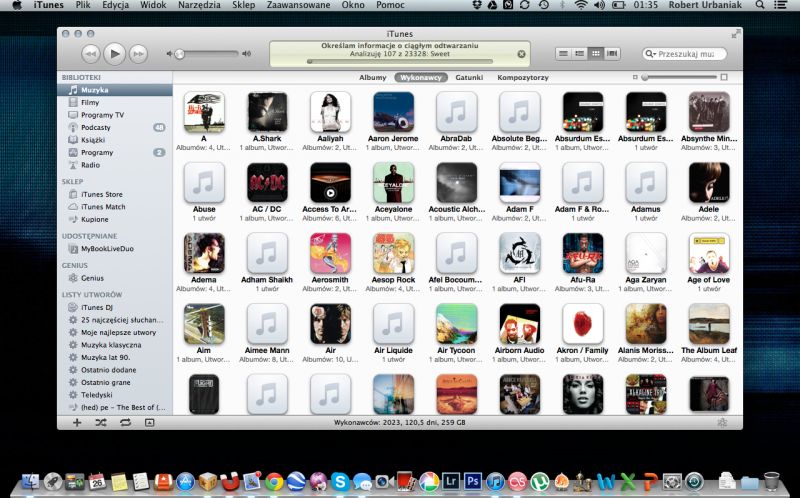Screen dimensions: 800x498
Task: Switch to album list view
Action: tap(580, 54)
